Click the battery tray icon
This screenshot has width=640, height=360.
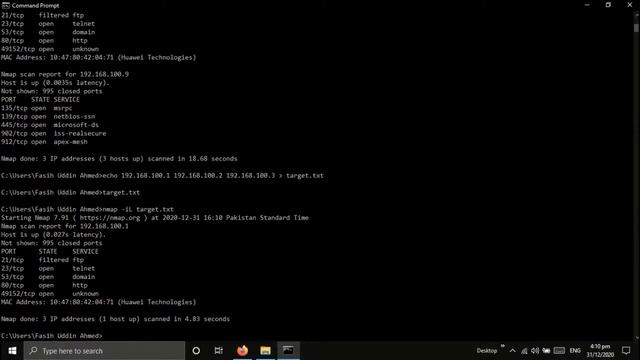(x=546, y=351)
